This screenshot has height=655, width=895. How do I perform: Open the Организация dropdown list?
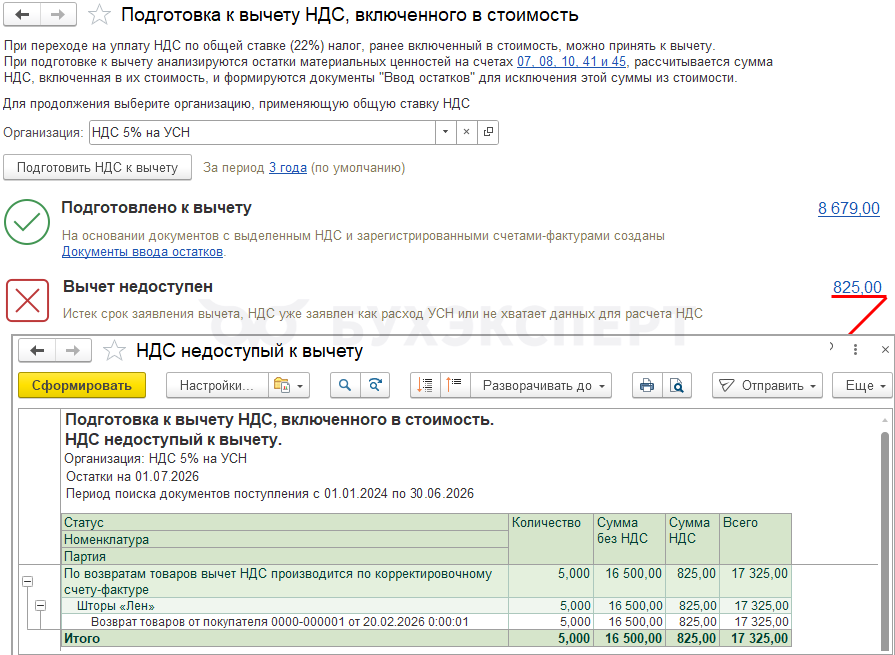click(445, 132)
